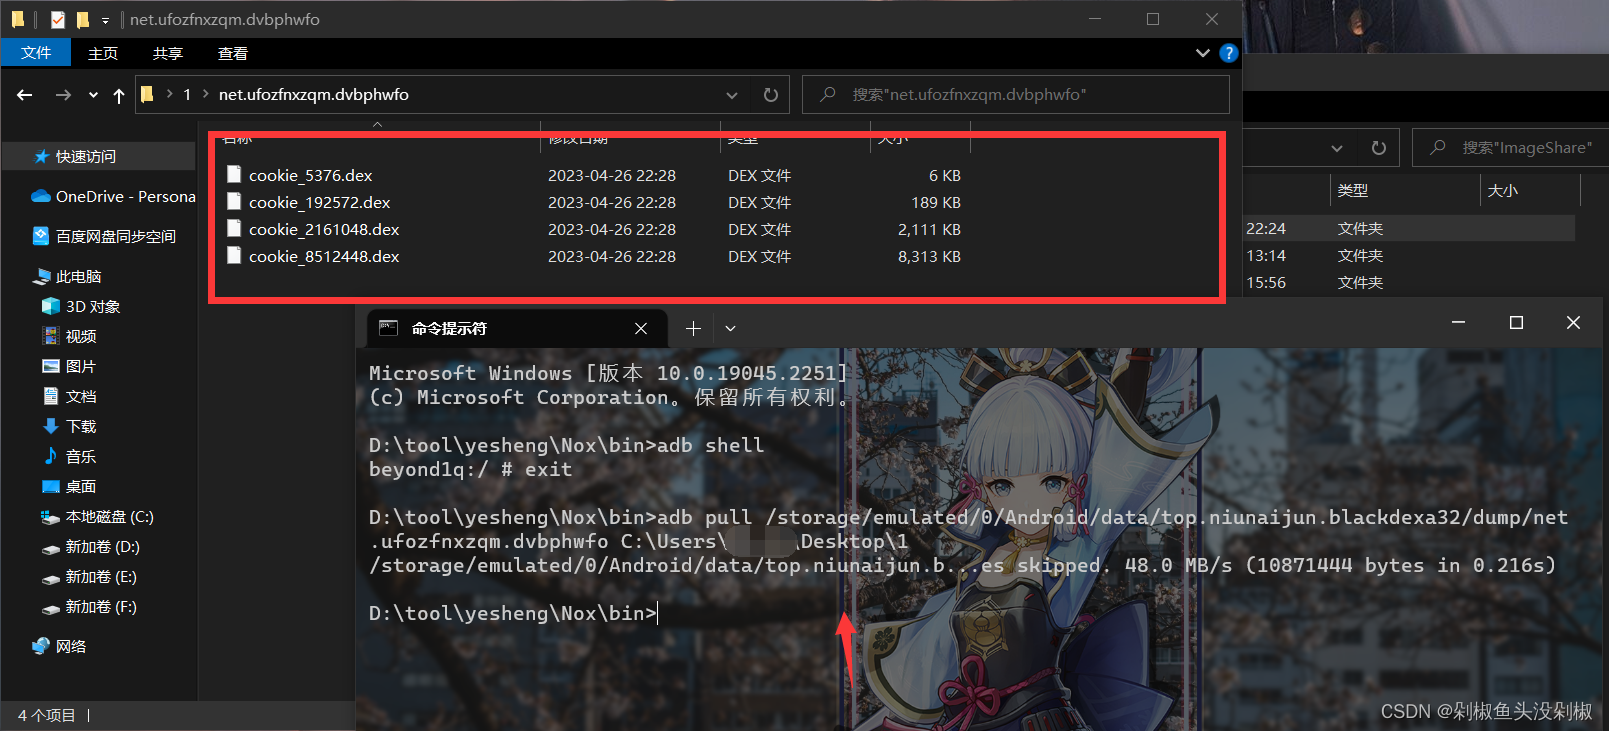Image resolution: width=1609 pixels, height=731 pixels.
Task: Click the quick access new folder icon
Action: pos(83,19)
